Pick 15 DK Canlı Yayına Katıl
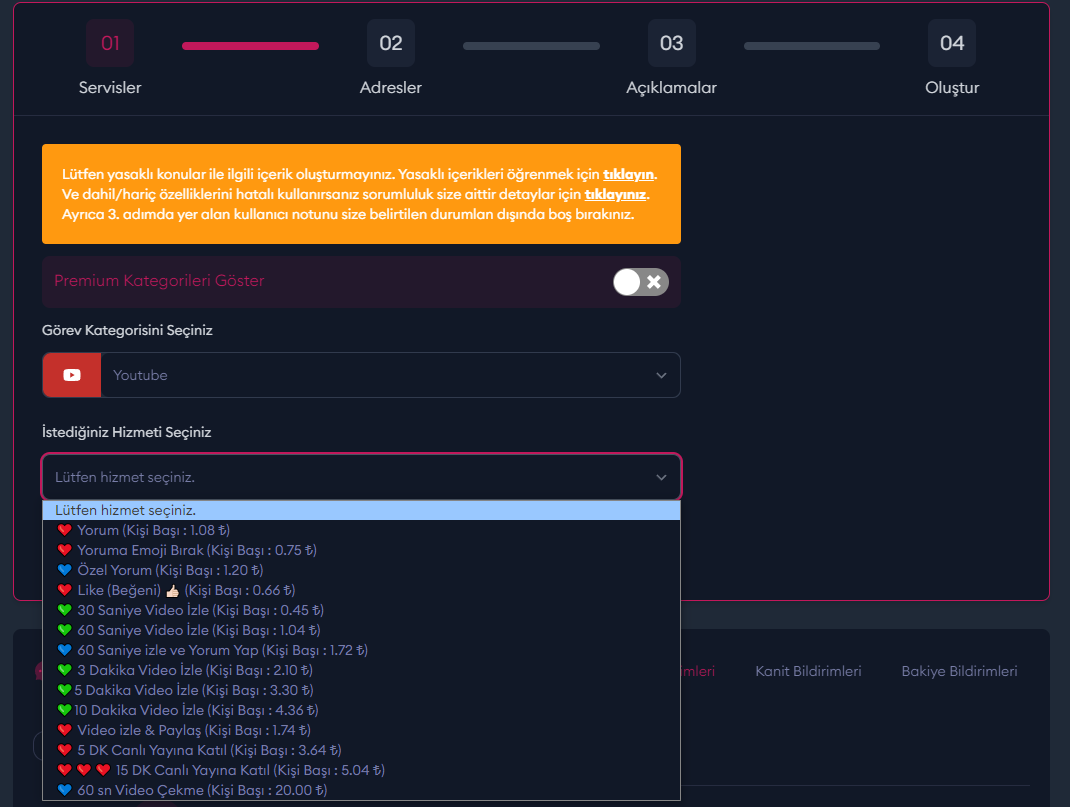Viewport: 1070px width, 807px height. (x=361, y=770)
